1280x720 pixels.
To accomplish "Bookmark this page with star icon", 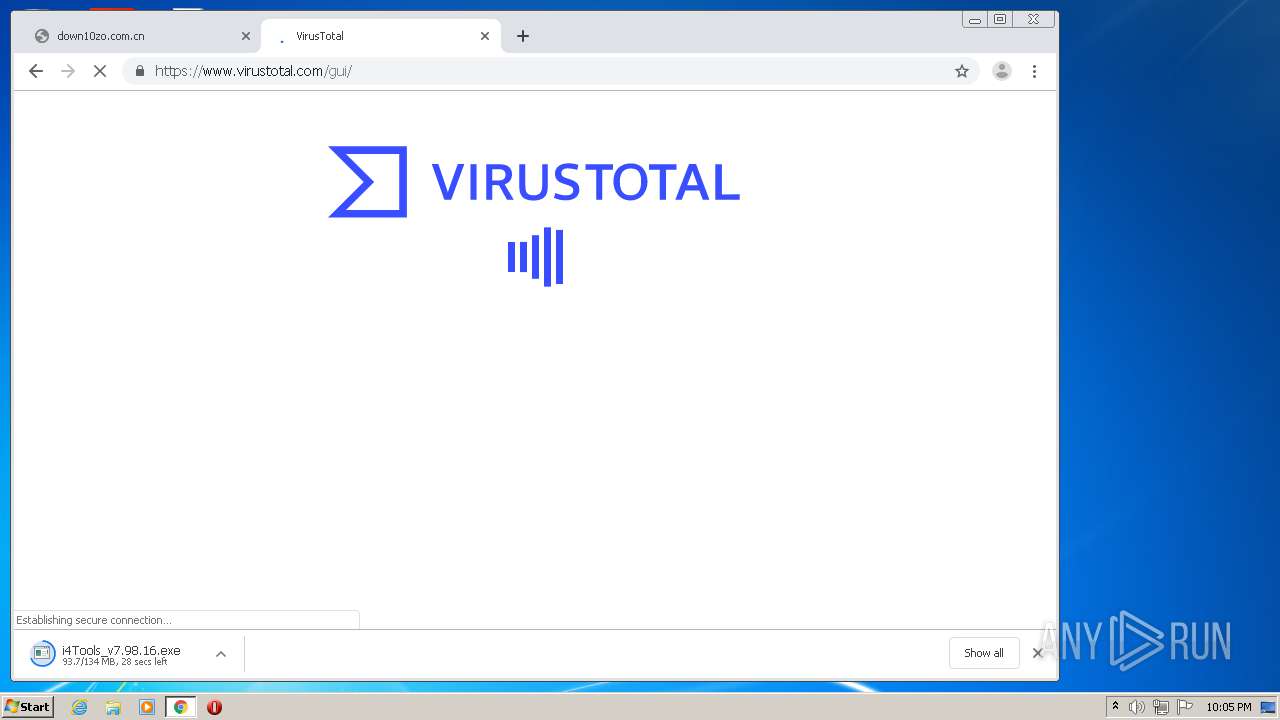I will pos(962,71).
